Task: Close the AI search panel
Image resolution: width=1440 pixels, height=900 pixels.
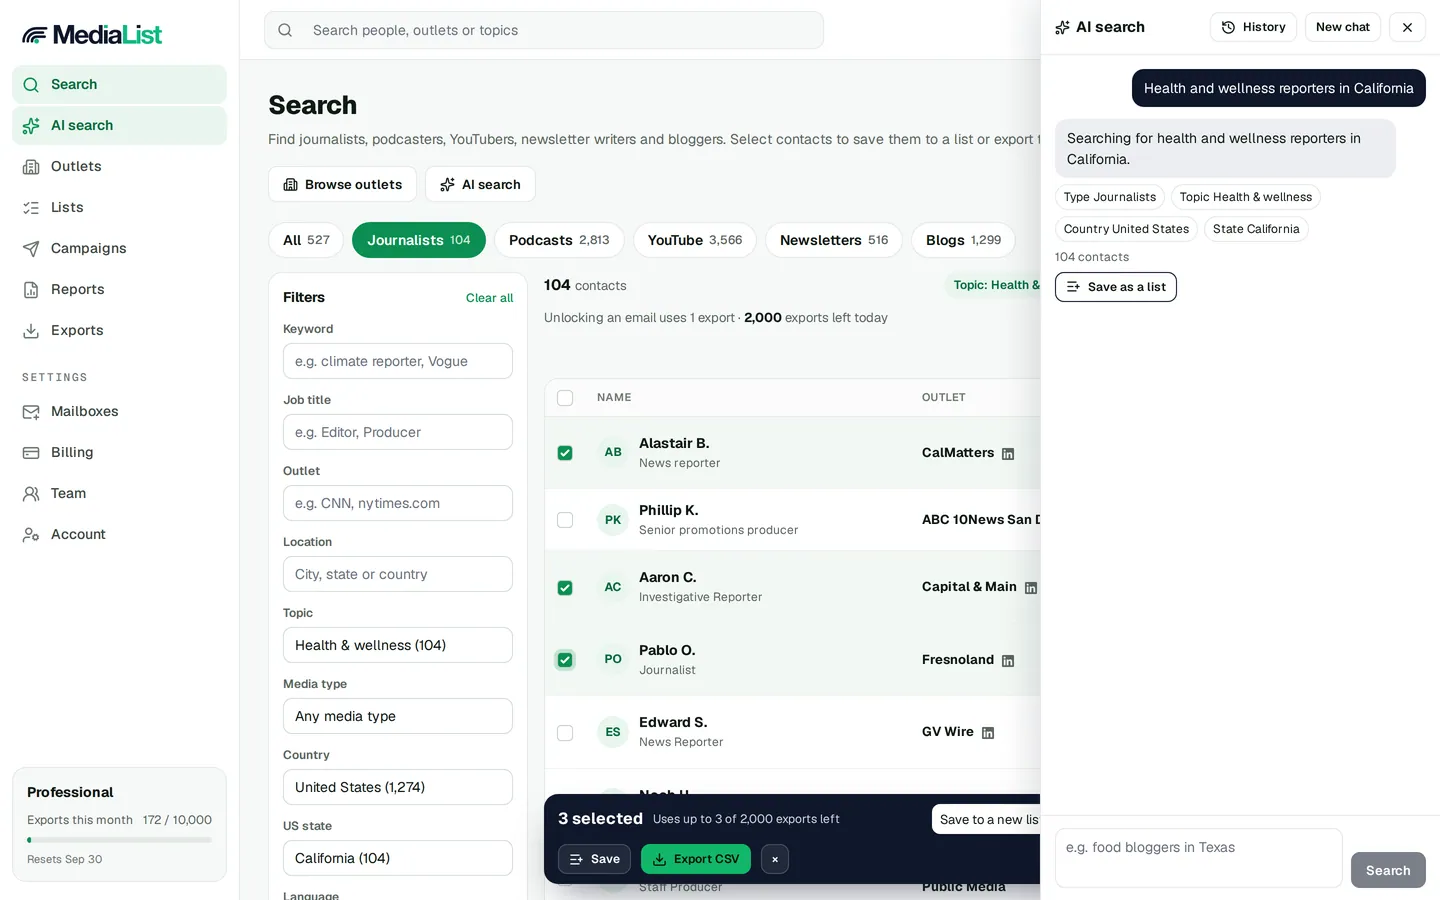Action: click(1407, 27)
